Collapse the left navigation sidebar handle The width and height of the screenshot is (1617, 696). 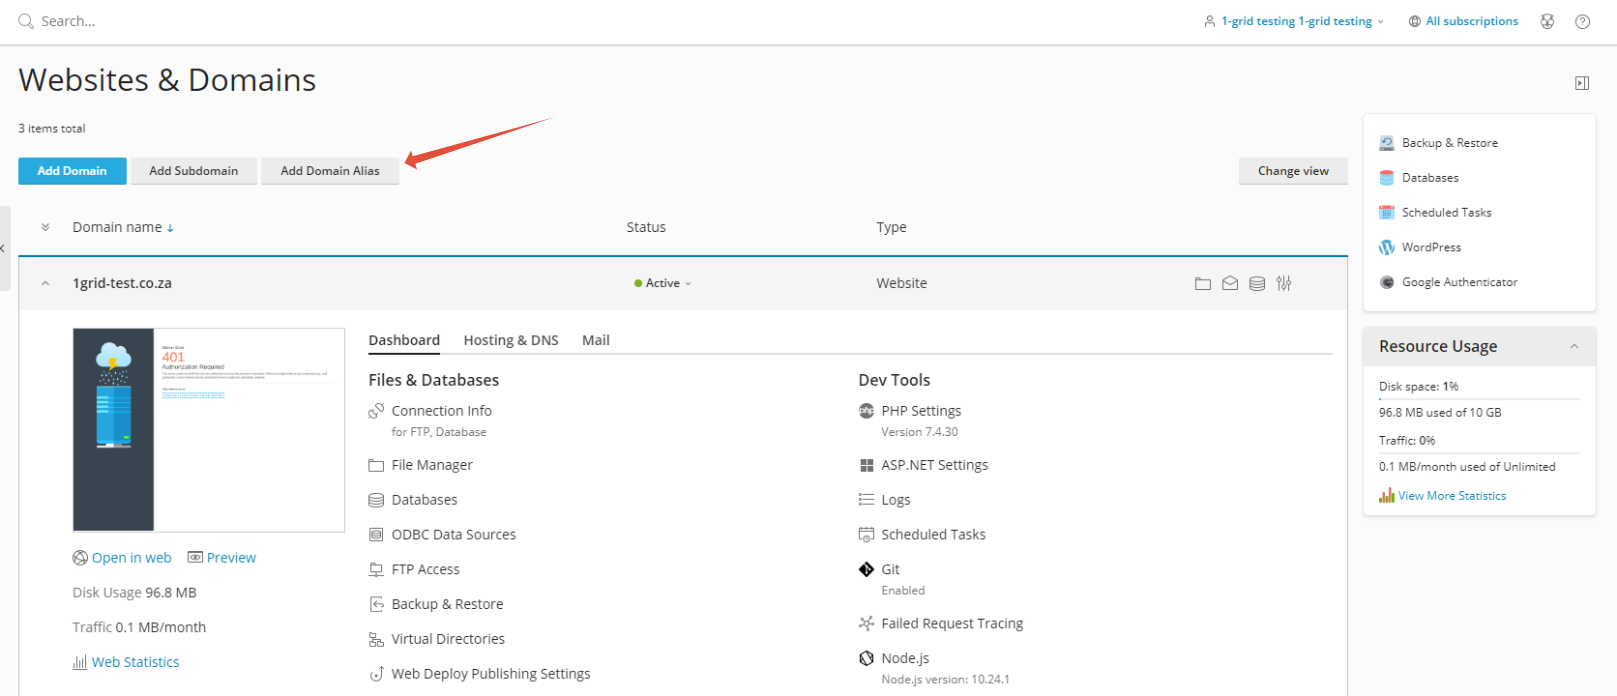(5, 248)
